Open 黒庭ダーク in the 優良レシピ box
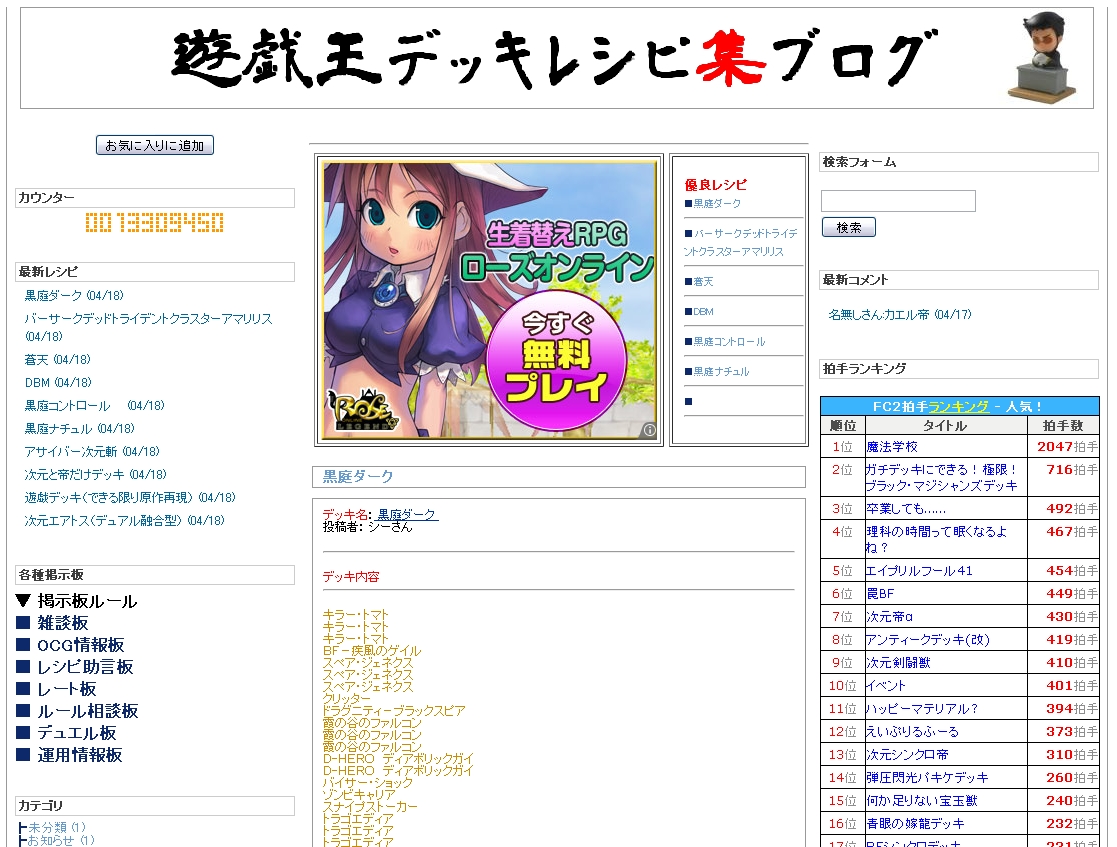The width and height of the screenshot is (1117, 847). pos(717,204)
